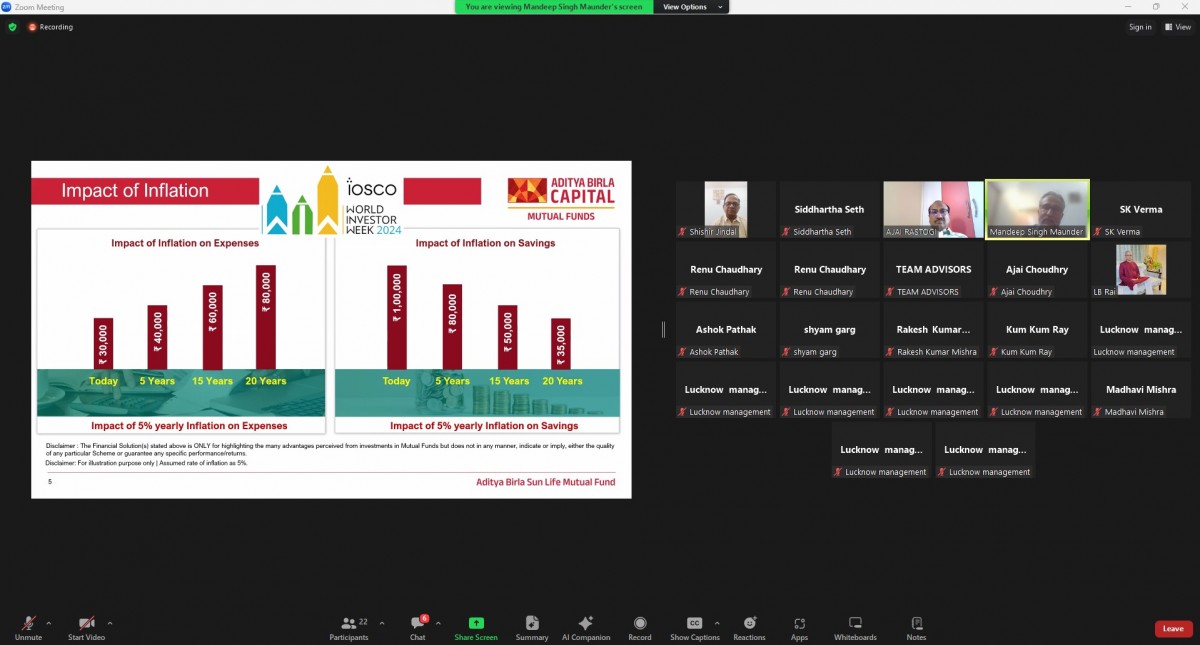
Task: Click 'Impact of 5% yearly Inflation on Expenses' caption
Action: click(x=189, y=426)
